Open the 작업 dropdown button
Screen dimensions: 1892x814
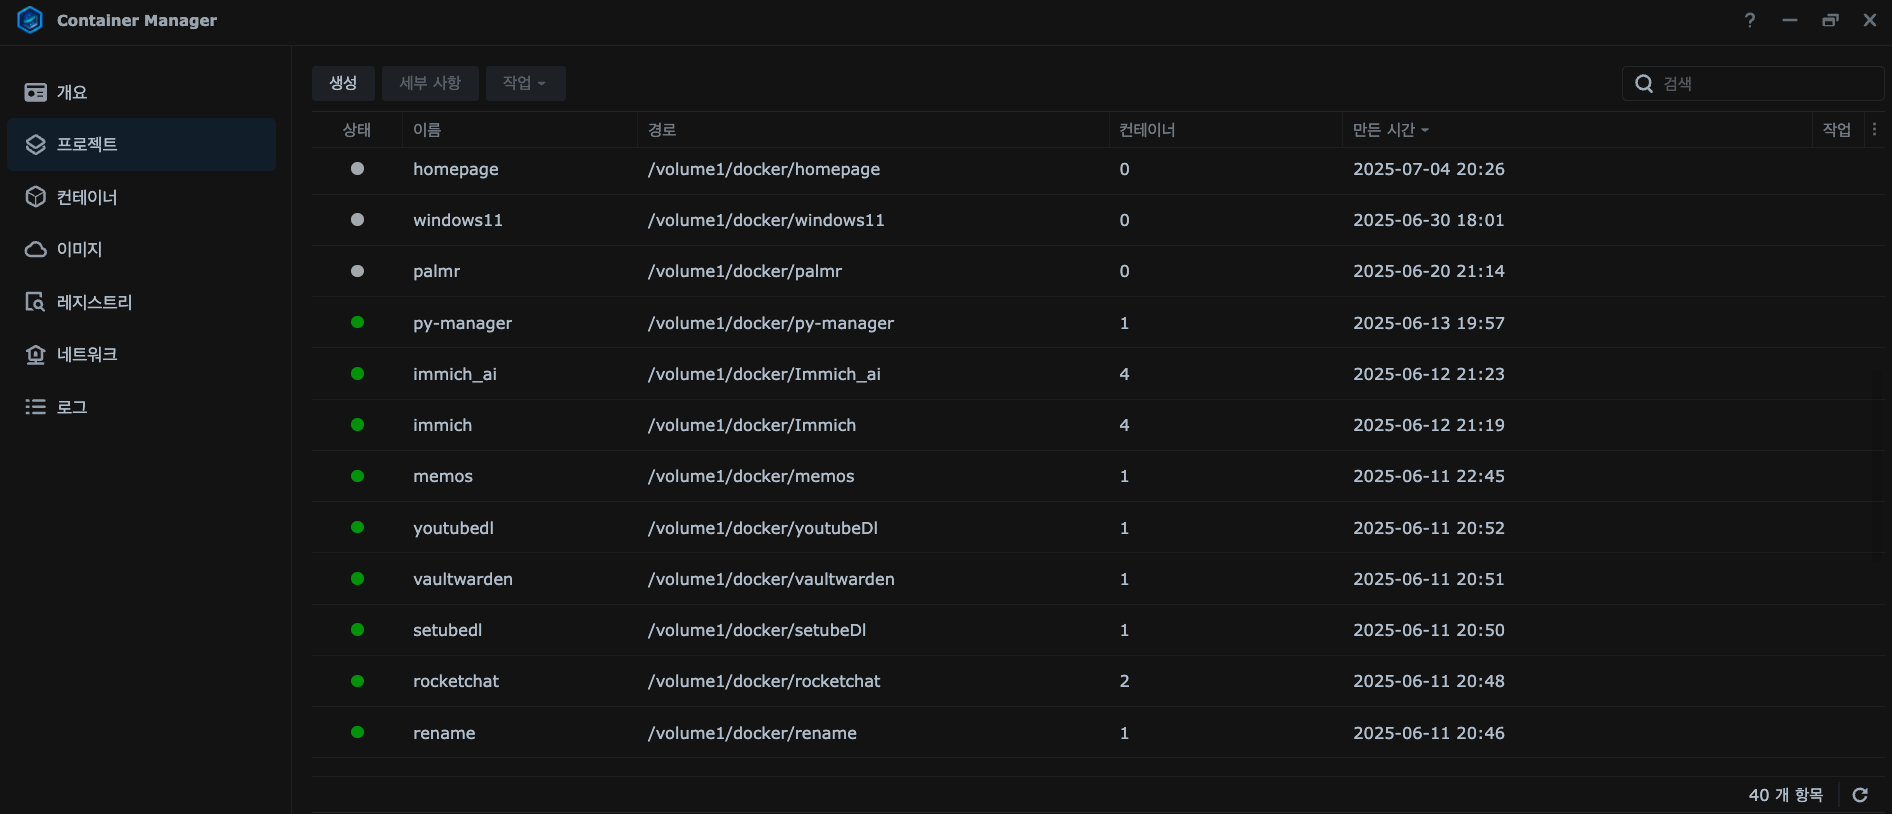coord(525,83)
